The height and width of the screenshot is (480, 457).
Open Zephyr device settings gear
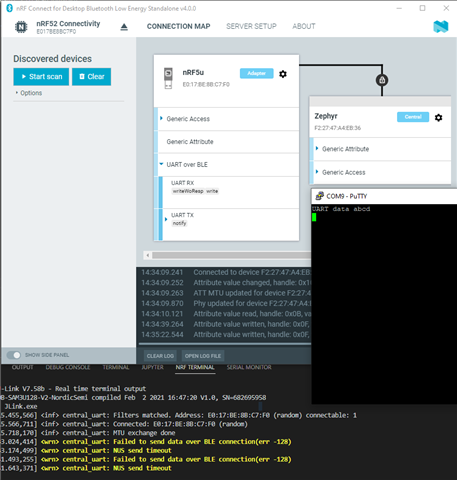[439, 118]
